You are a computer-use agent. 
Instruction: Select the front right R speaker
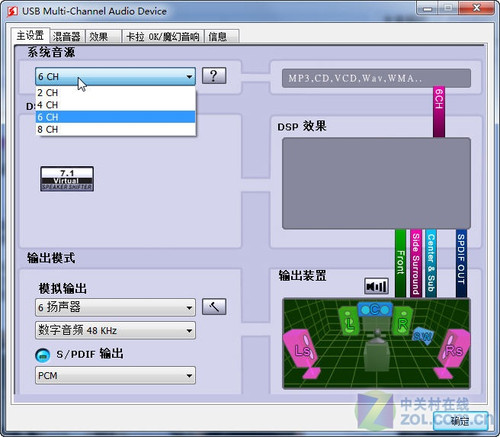tap(402, 322)
